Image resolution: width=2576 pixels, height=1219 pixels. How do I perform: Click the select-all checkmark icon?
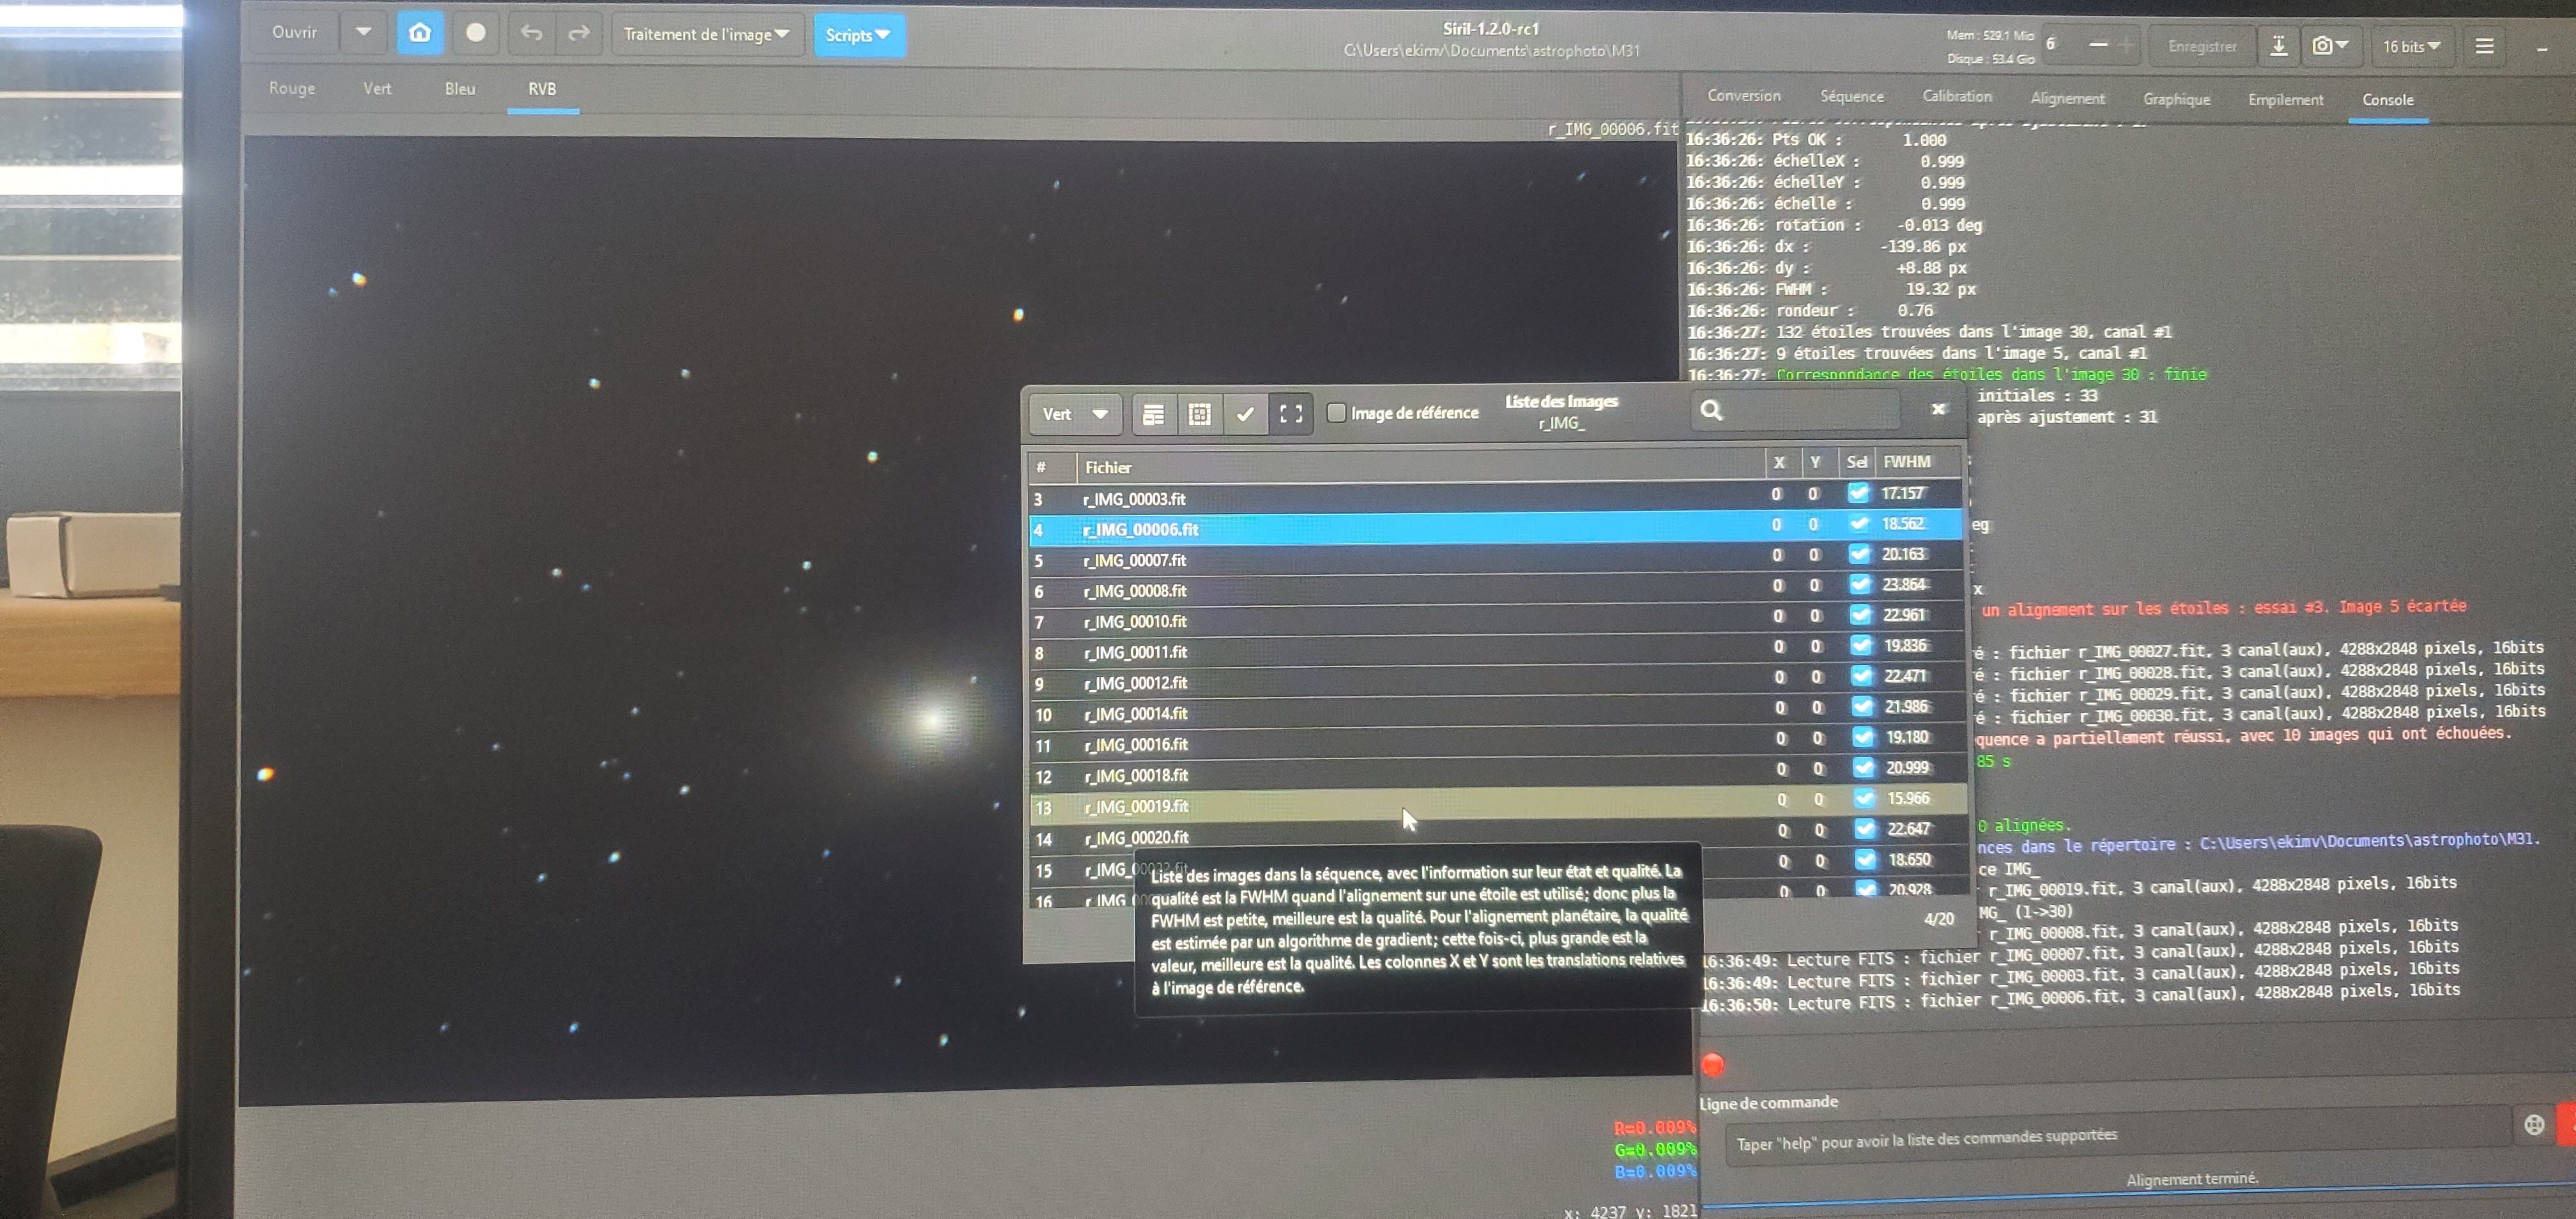1245,414
